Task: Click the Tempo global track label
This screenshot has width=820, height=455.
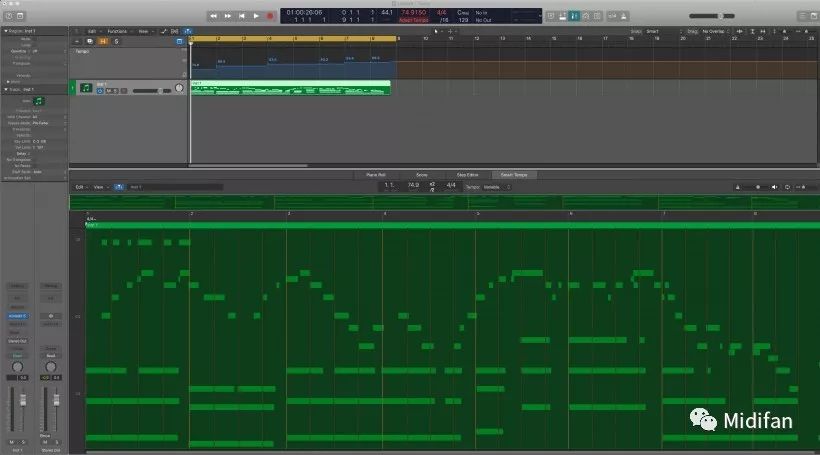Action: 82,51
